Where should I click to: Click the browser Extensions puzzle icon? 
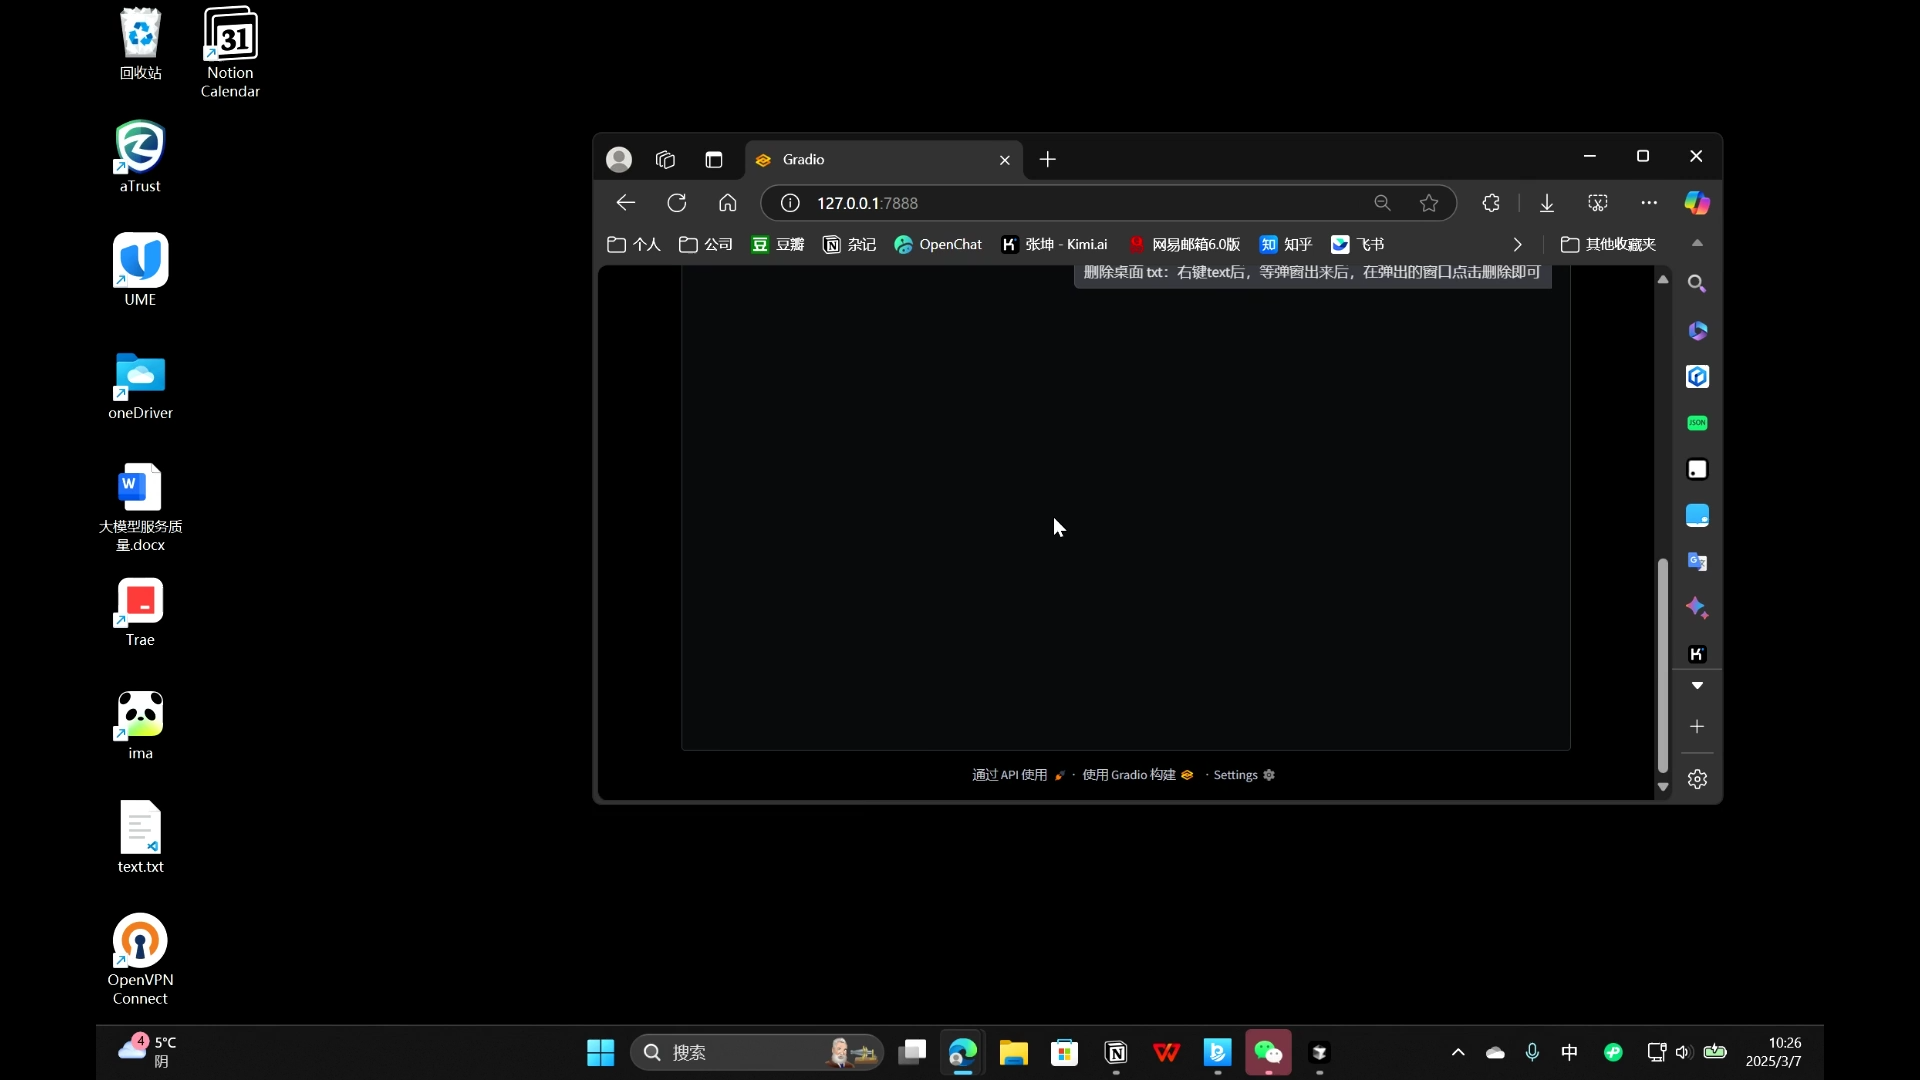pyautogui.click(x=1491, y=203)
